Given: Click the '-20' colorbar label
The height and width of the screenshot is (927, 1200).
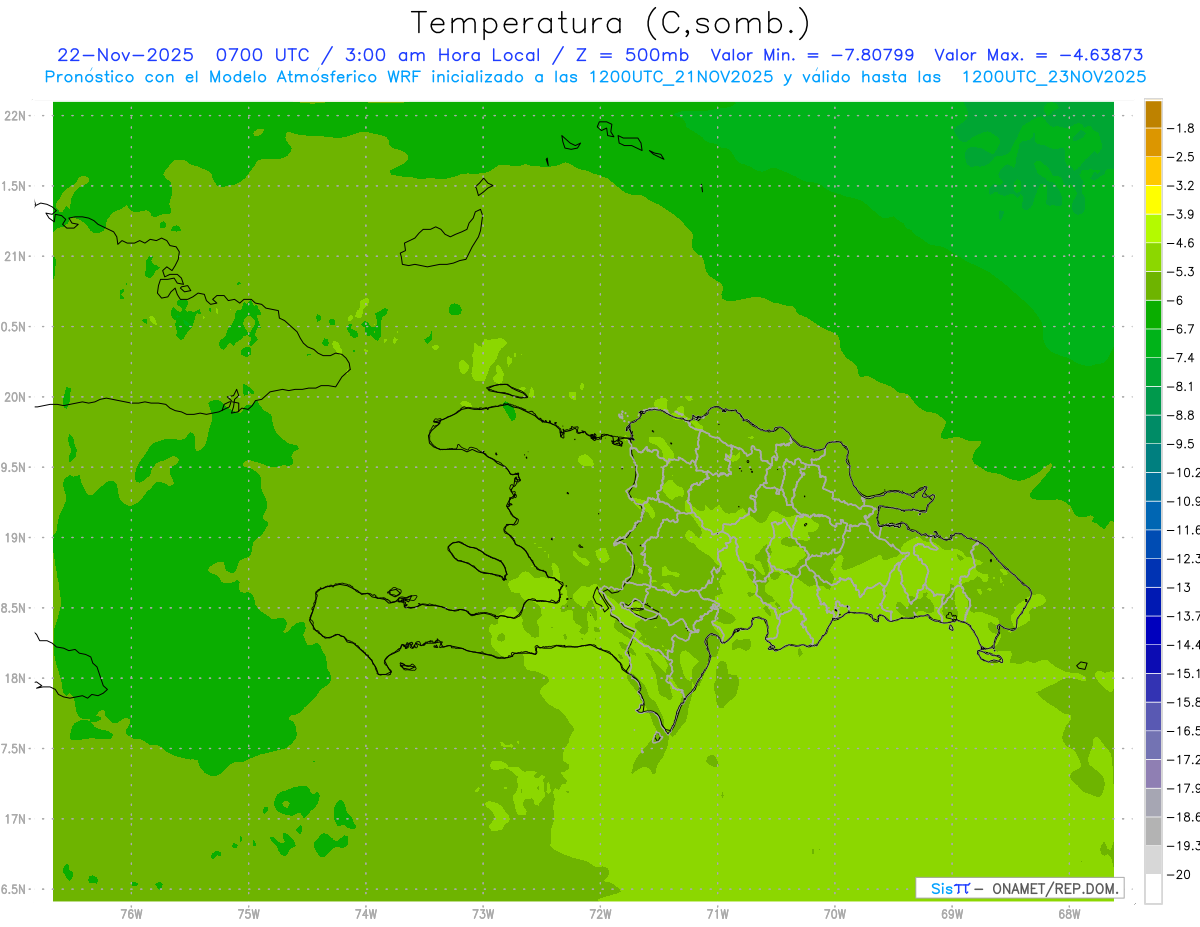Looking at the screenshot, I should click(1179, 875).
